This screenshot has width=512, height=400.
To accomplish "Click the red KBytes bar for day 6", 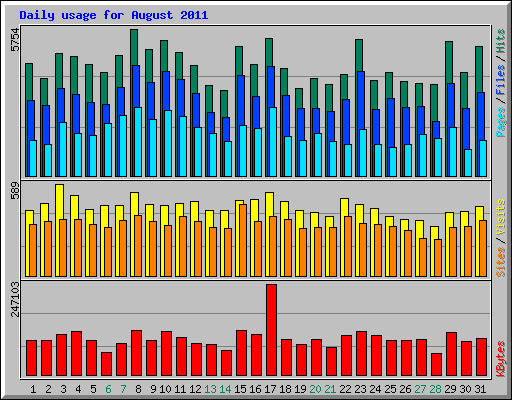I will [106, 364].
